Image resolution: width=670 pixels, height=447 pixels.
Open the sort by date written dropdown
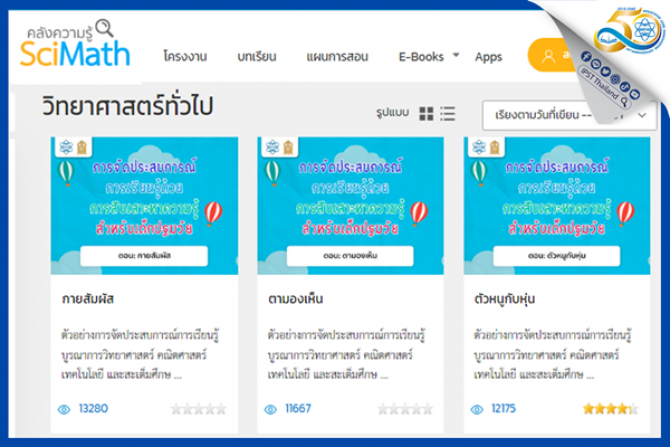(x=569, y=115)
